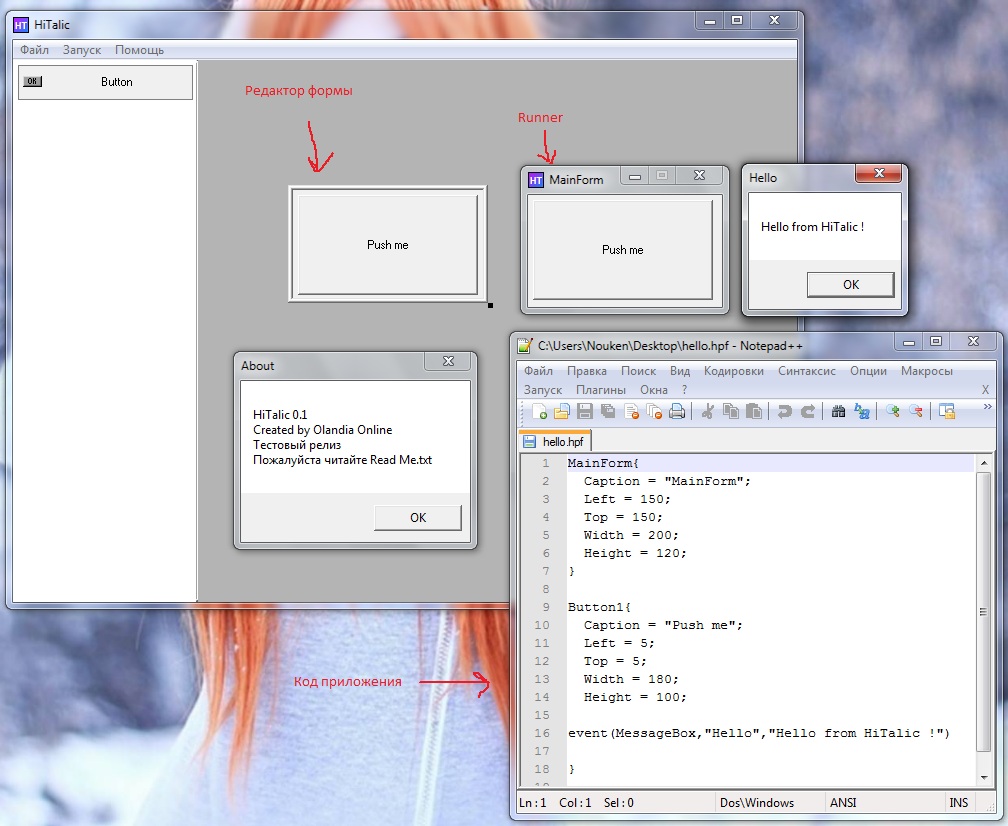Click the Open file folder icon
The height and width of the screenshot is (826, 1008).
(x=562, y=412)
